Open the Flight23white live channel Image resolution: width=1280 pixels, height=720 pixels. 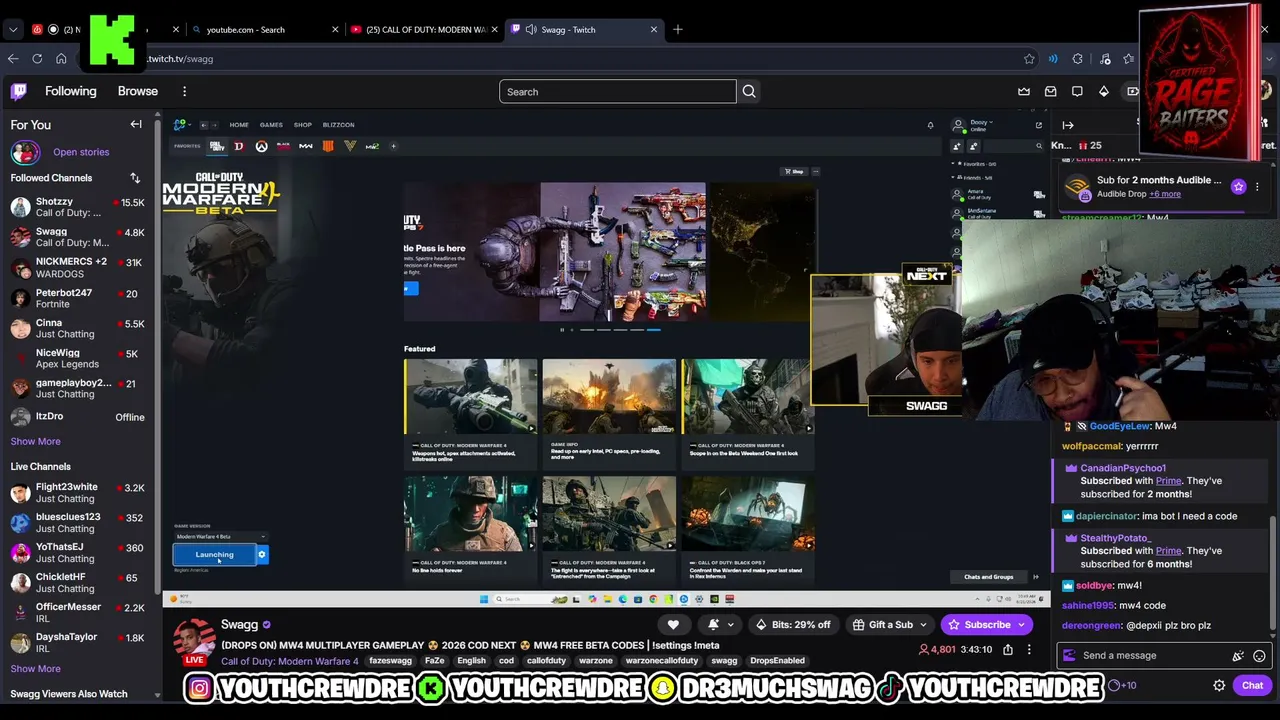pos(78,493)
